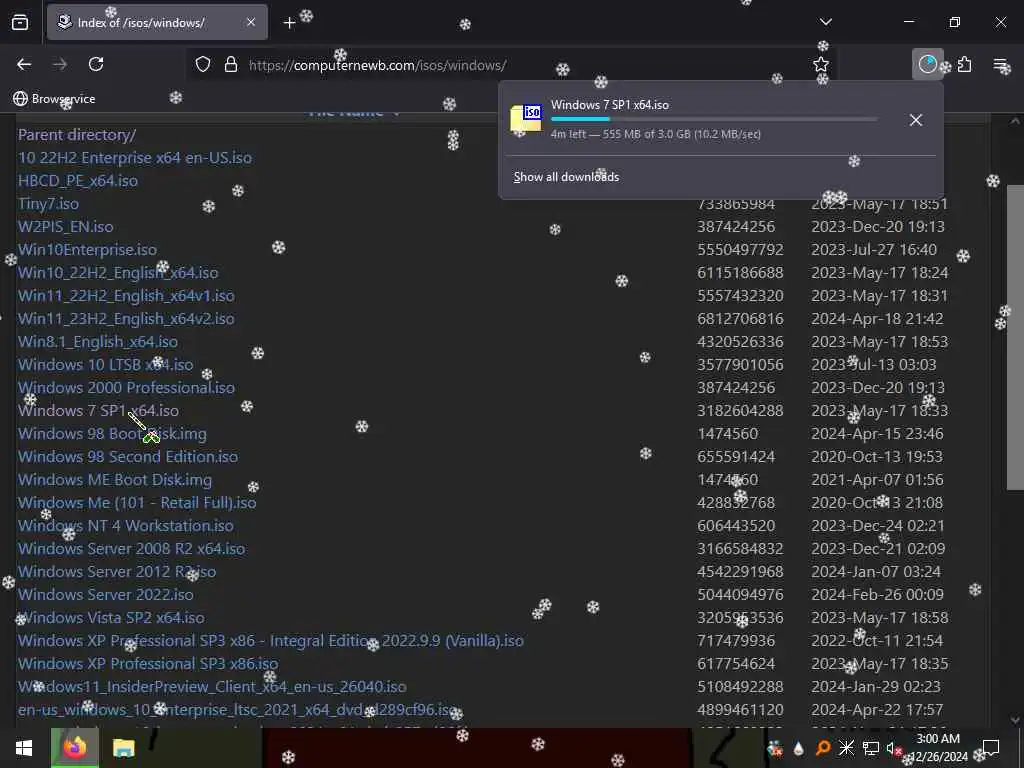Click the snowflake asterisk tray icon

(846, 748)
